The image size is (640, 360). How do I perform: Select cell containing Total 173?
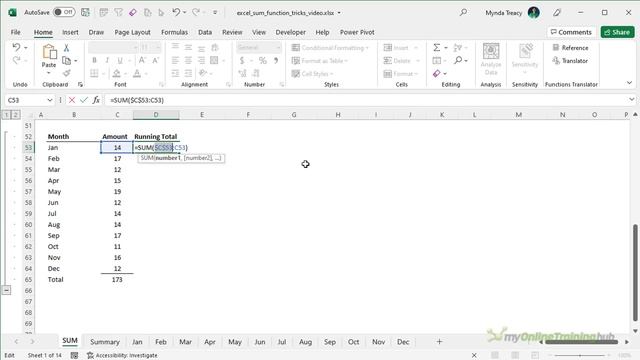coord(117,280)
